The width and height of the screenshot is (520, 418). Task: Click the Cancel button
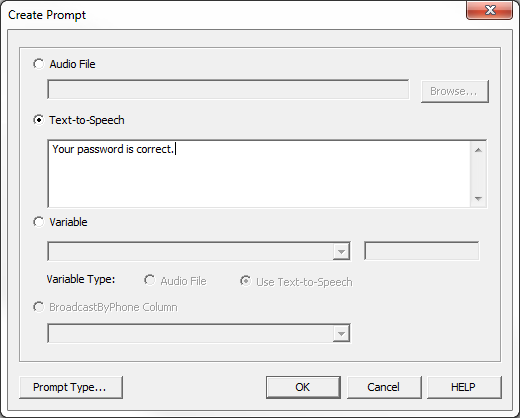point(384,387)
